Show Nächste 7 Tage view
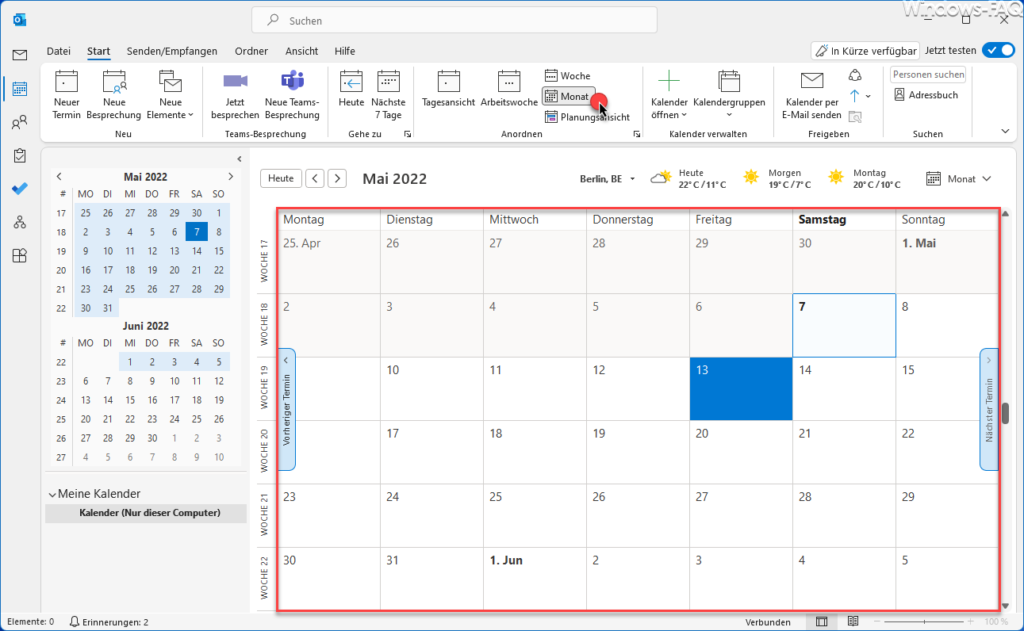The width and height of the screenshot is (1024, 631). click(388, 95)
